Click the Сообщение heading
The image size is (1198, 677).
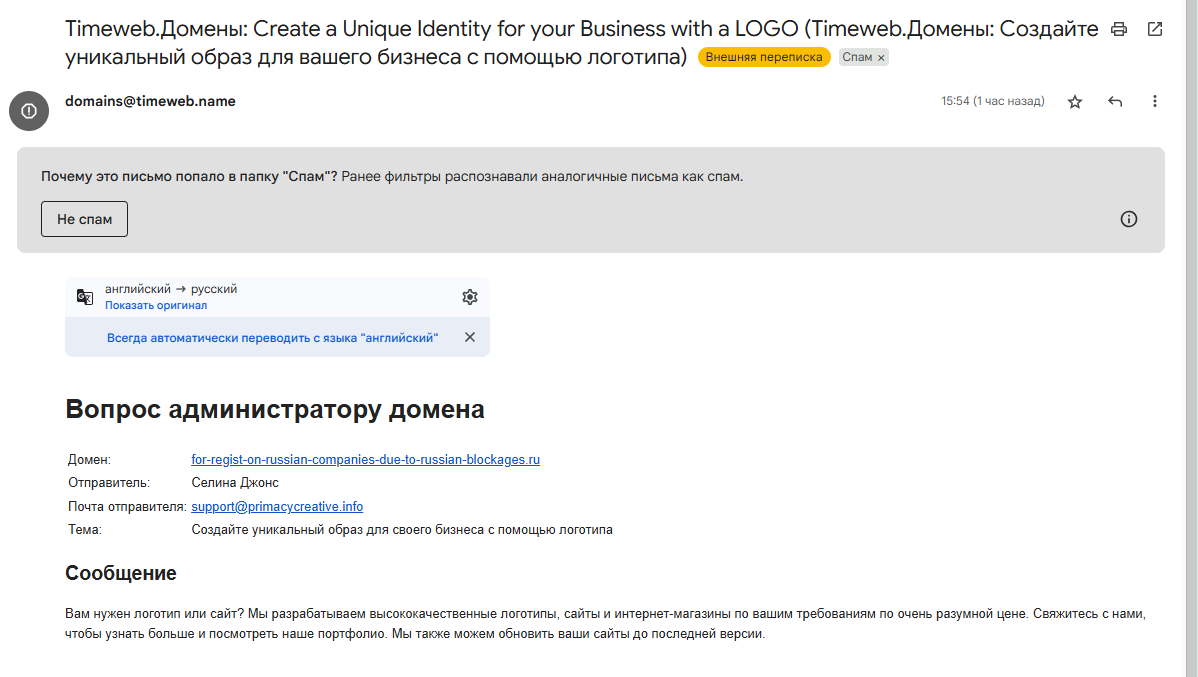(x=121, y=573)
